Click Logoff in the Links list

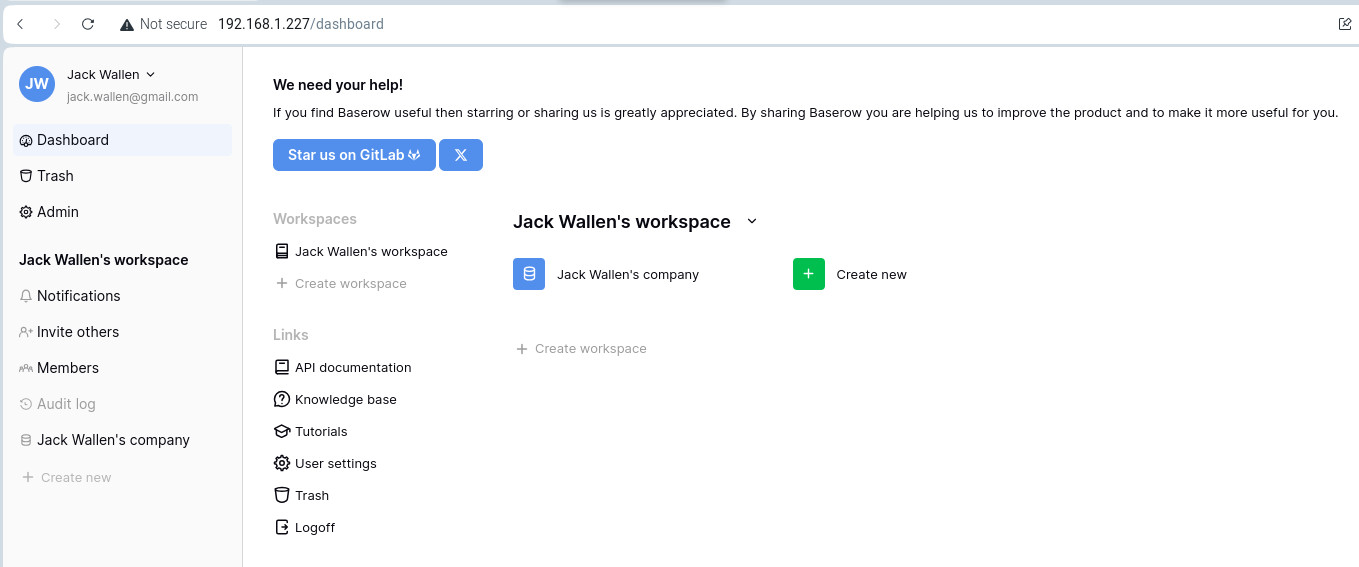click(x=314, y=527)
